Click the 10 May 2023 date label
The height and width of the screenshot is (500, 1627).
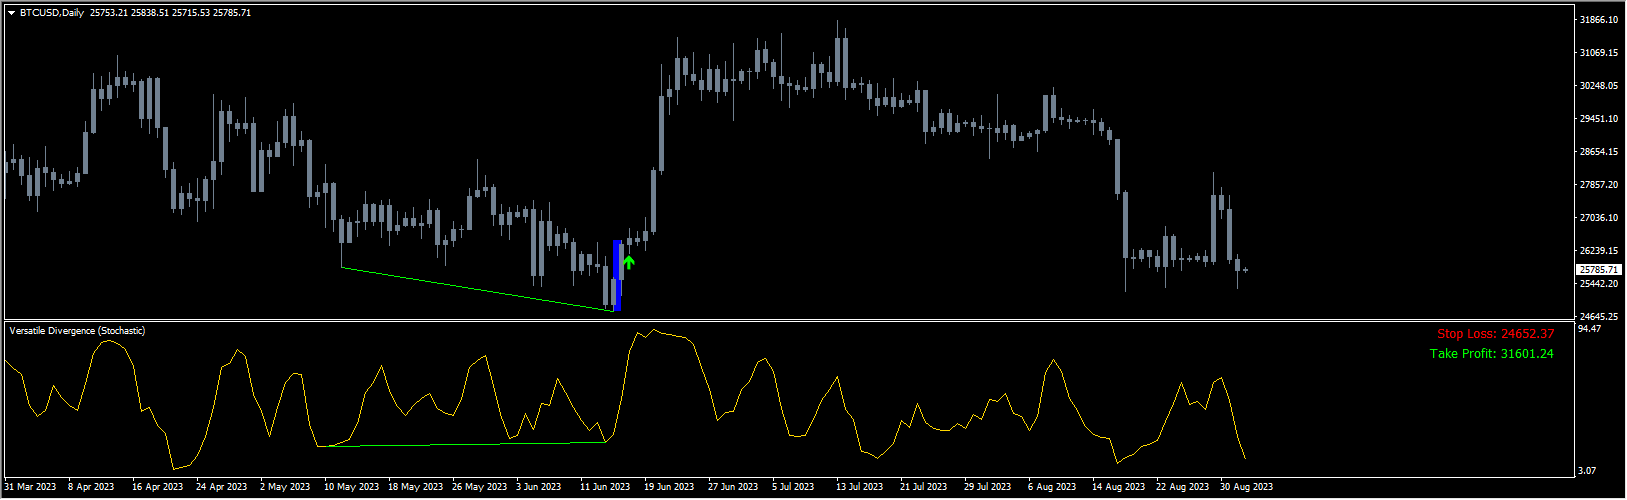pyautogui.click(x=350, y=488)
